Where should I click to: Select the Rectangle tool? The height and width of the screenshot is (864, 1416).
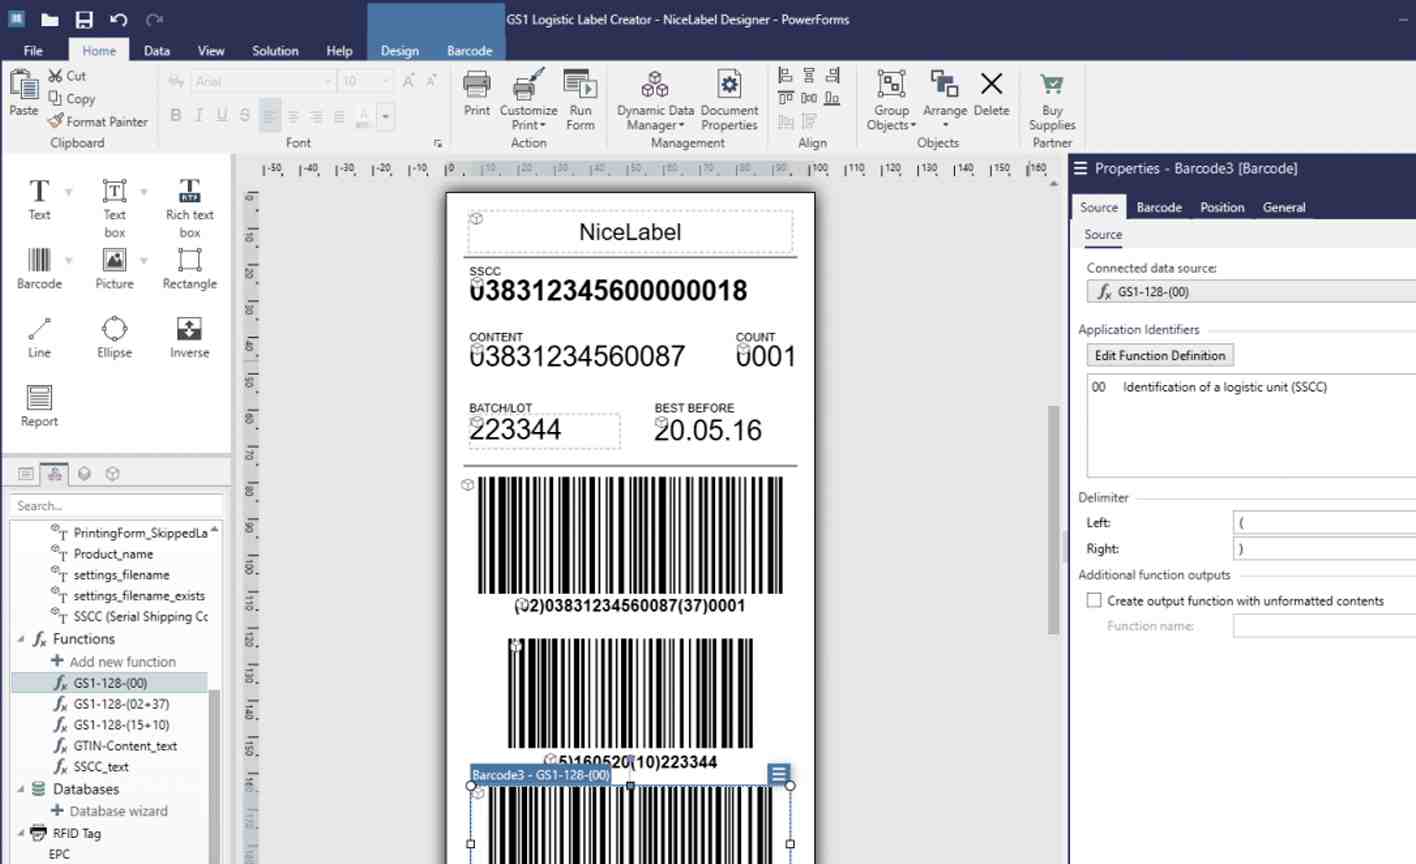[190, 269]
